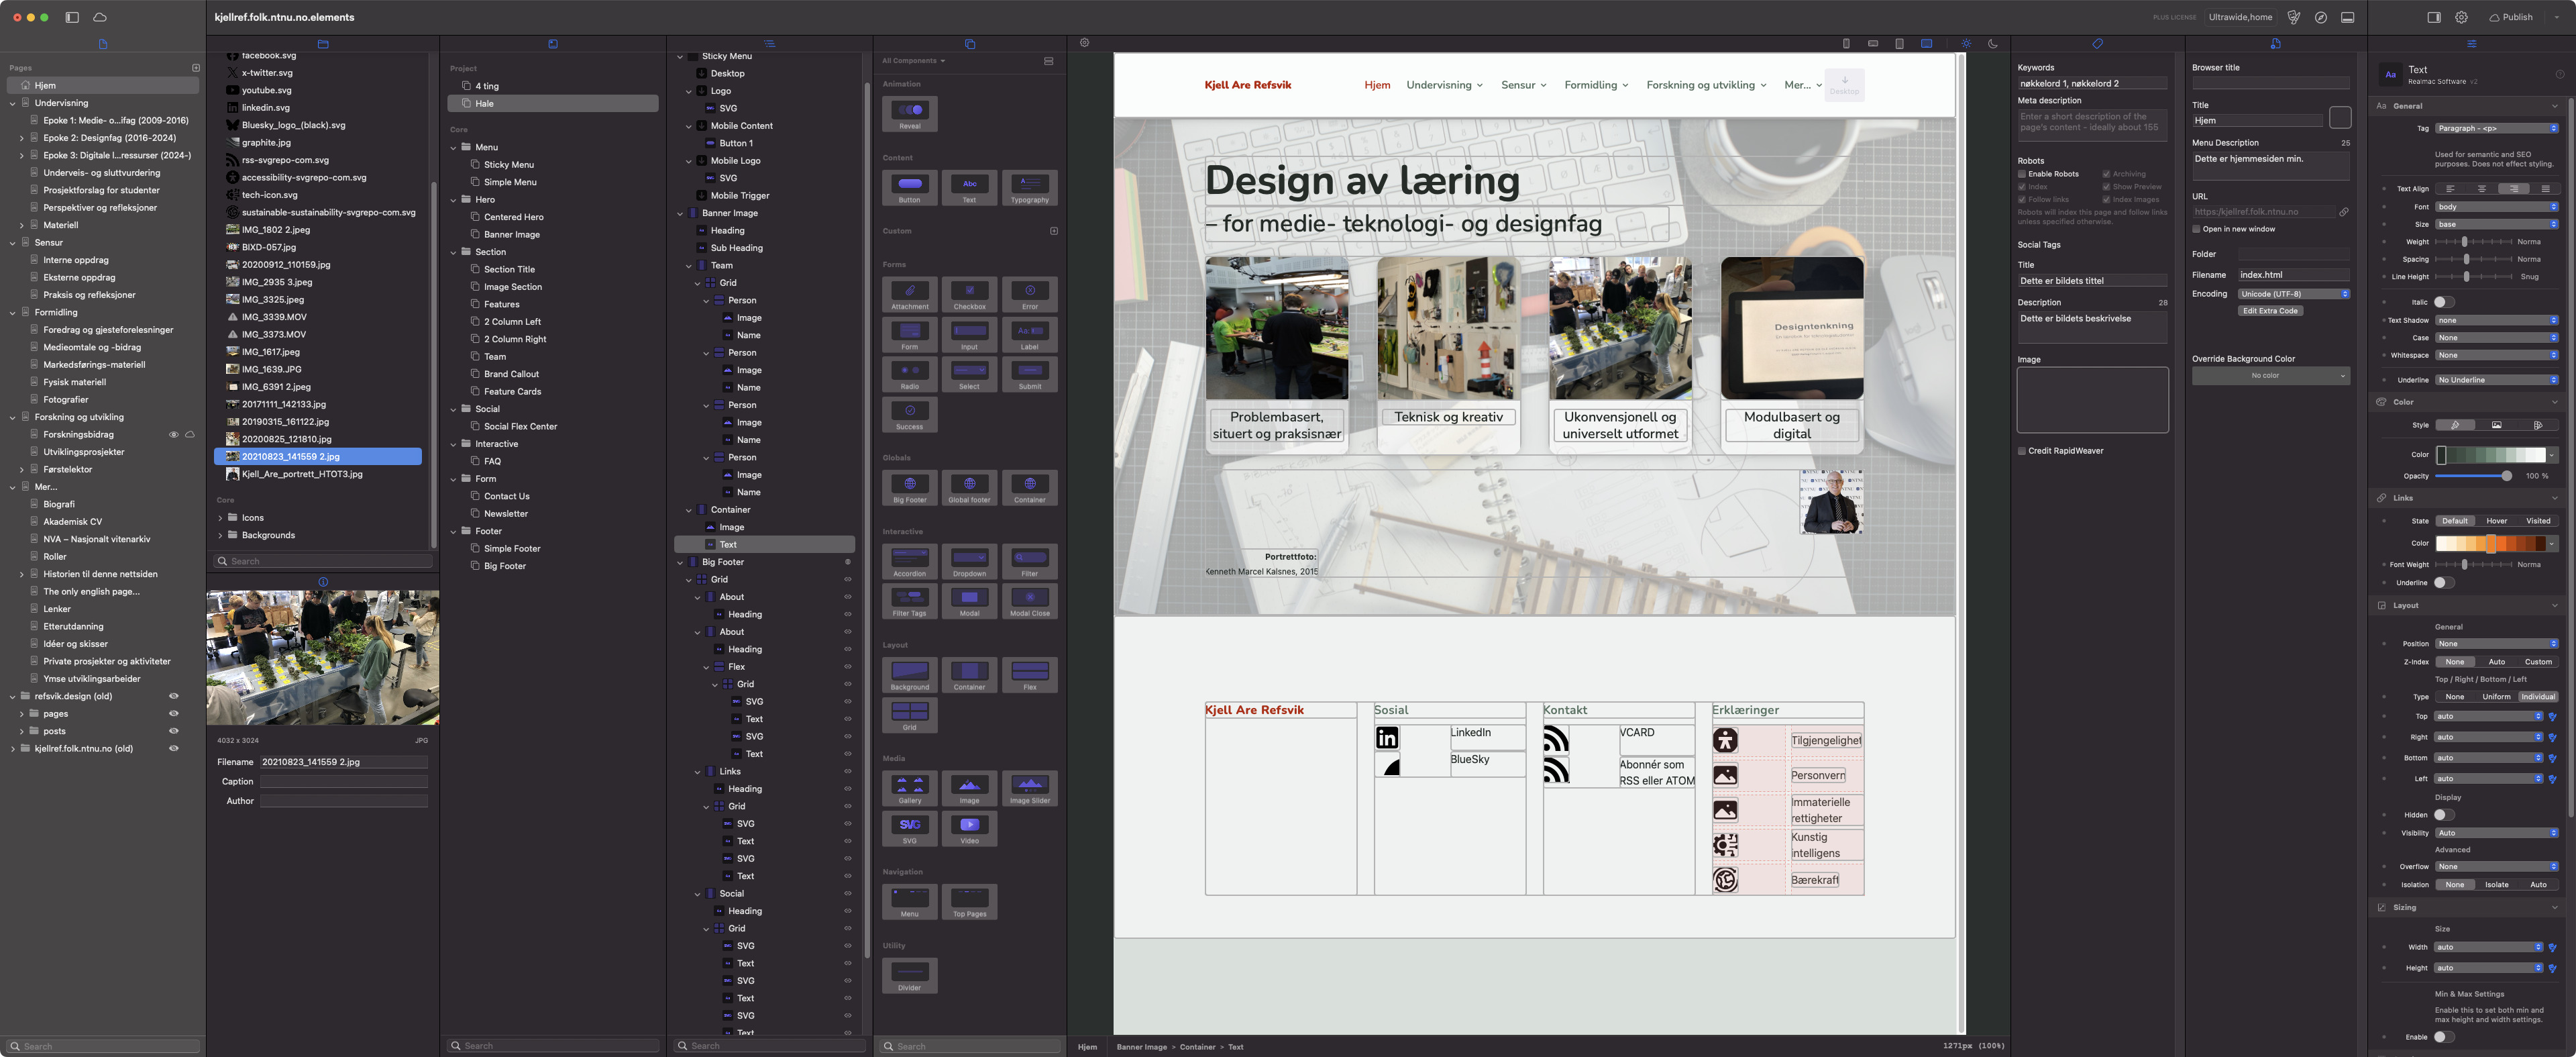Open the Tag Paragraph dropdown
The width and height of the screenshot is (2576, 1057).
(2496, 128)
